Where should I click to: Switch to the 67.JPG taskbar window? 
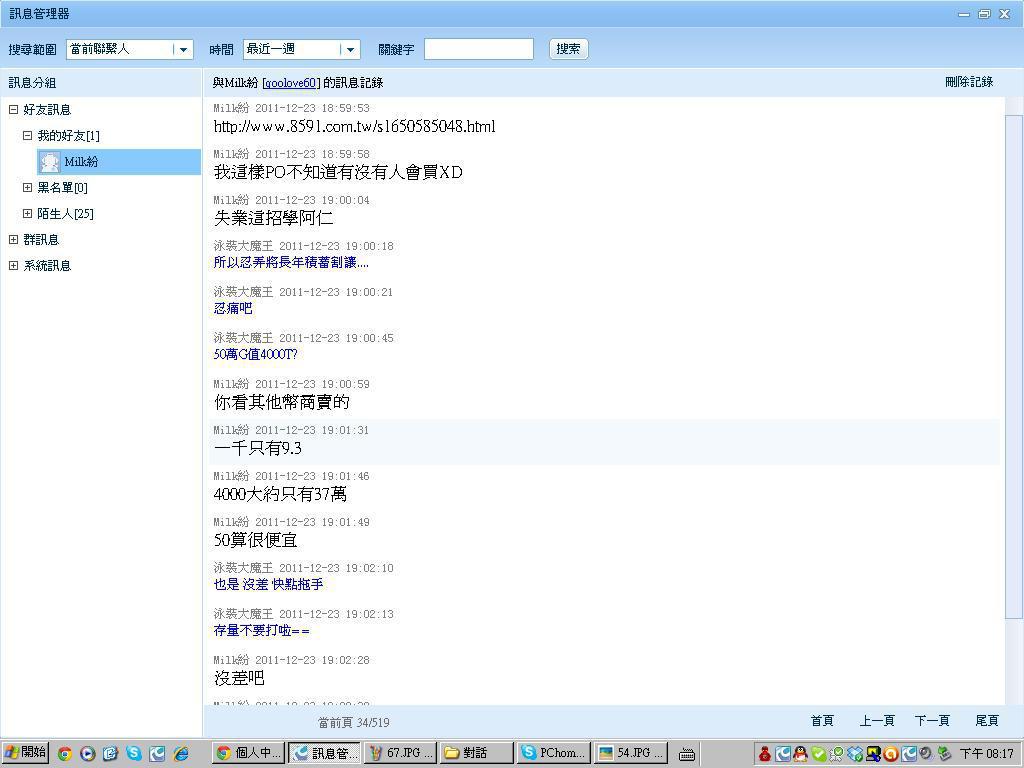click(x=400, y=753)
